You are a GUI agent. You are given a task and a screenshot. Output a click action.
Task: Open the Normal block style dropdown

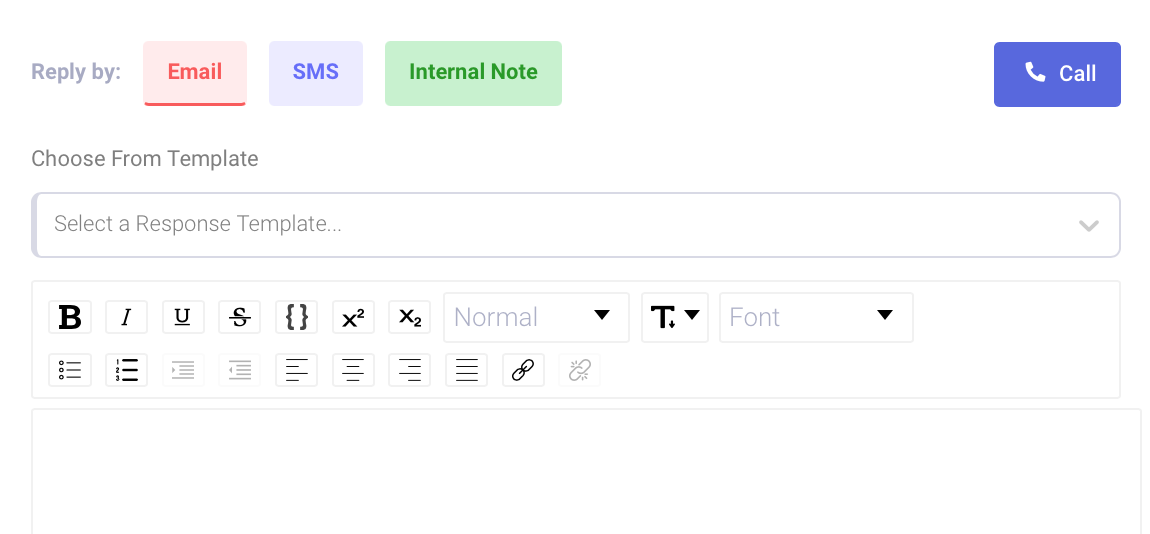point(536,317)
